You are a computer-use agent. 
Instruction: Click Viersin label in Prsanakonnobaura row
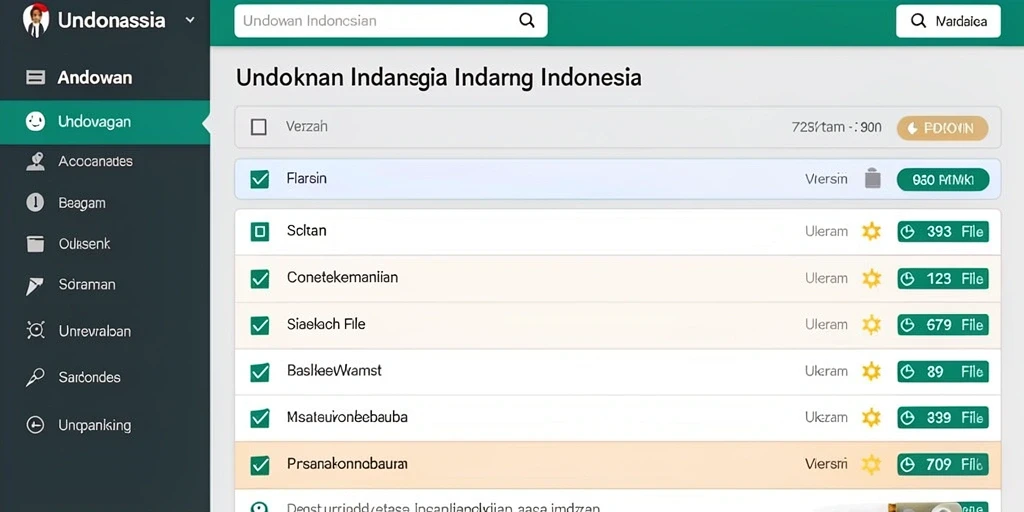(826, 464)
